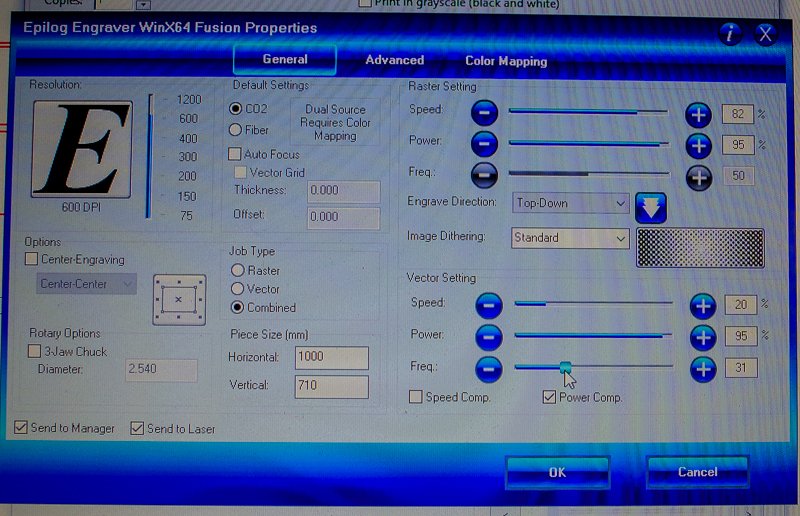Viewport: 800px width, 516px height.
Task: Select Vector job type
Action: pos(237,289)
